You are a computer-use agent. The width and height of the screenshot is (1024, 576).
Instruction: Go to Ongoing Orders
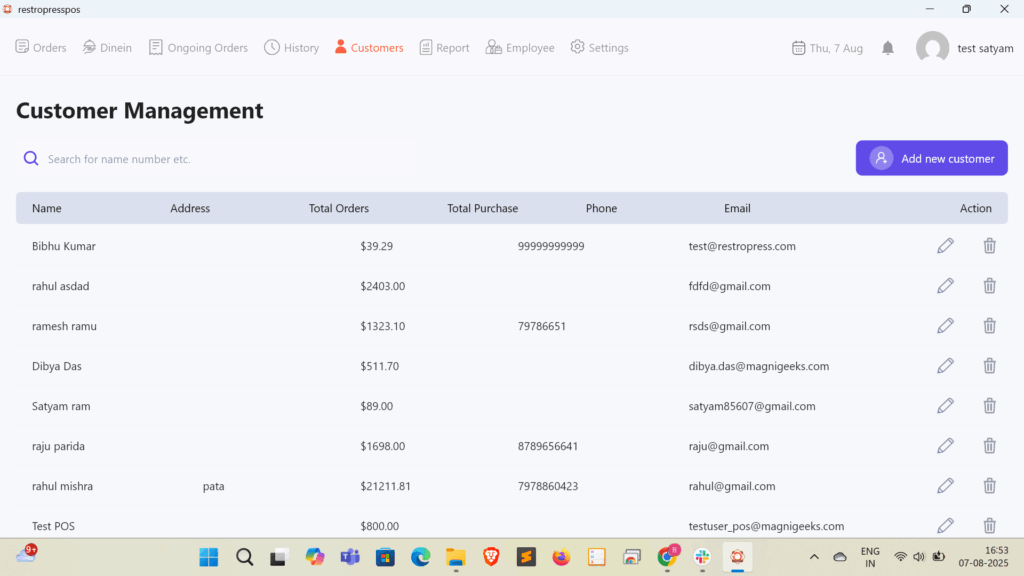[x=198, y=48]
